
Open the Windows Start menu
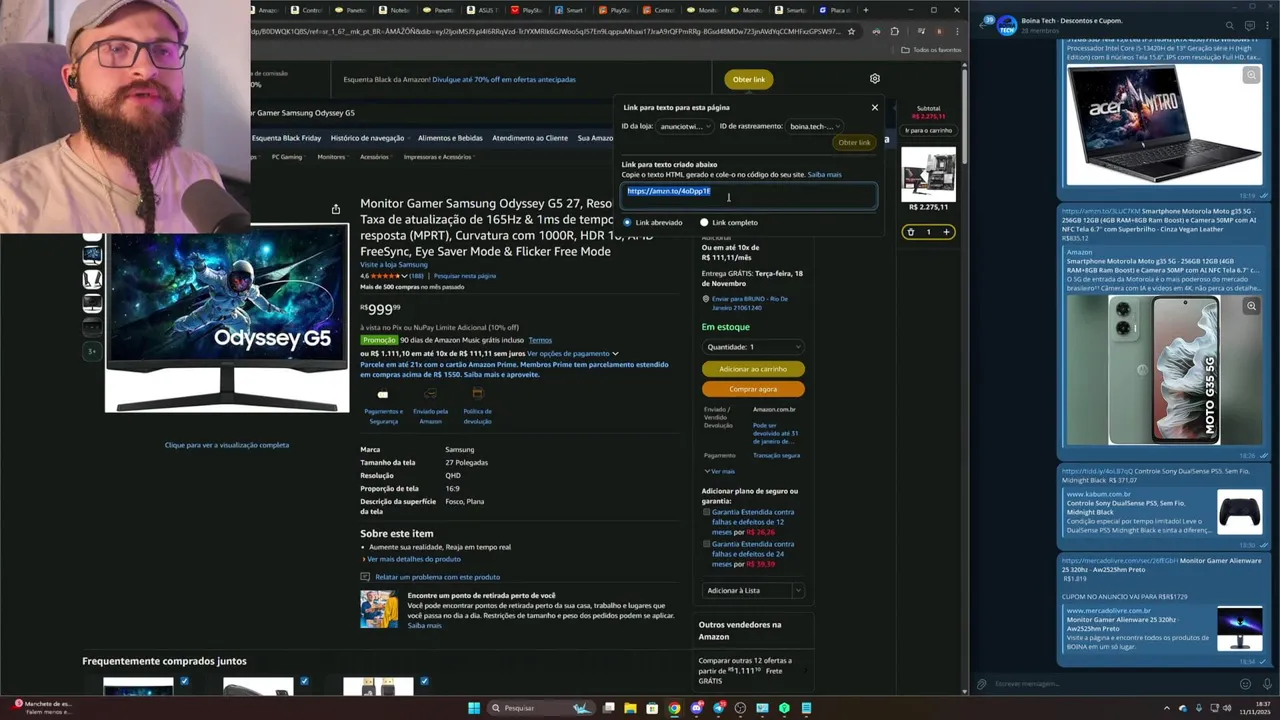coord(474,708)
